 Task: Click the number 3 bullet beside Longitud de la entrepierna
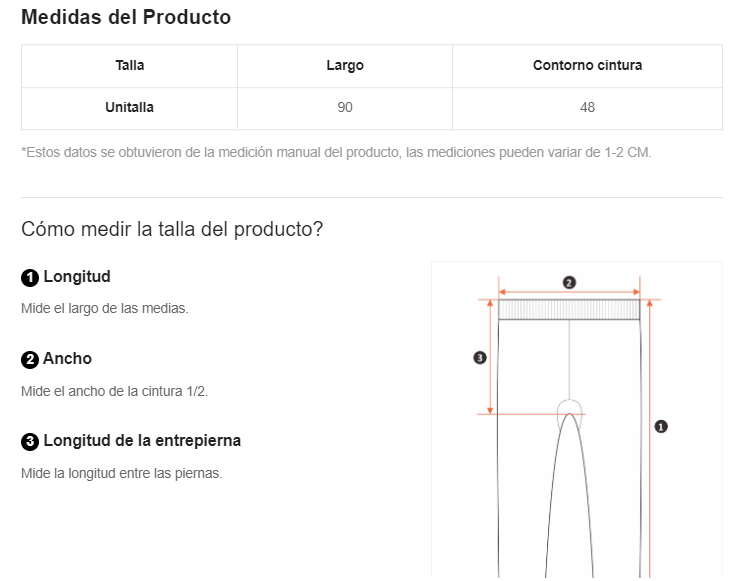(30, 441)
